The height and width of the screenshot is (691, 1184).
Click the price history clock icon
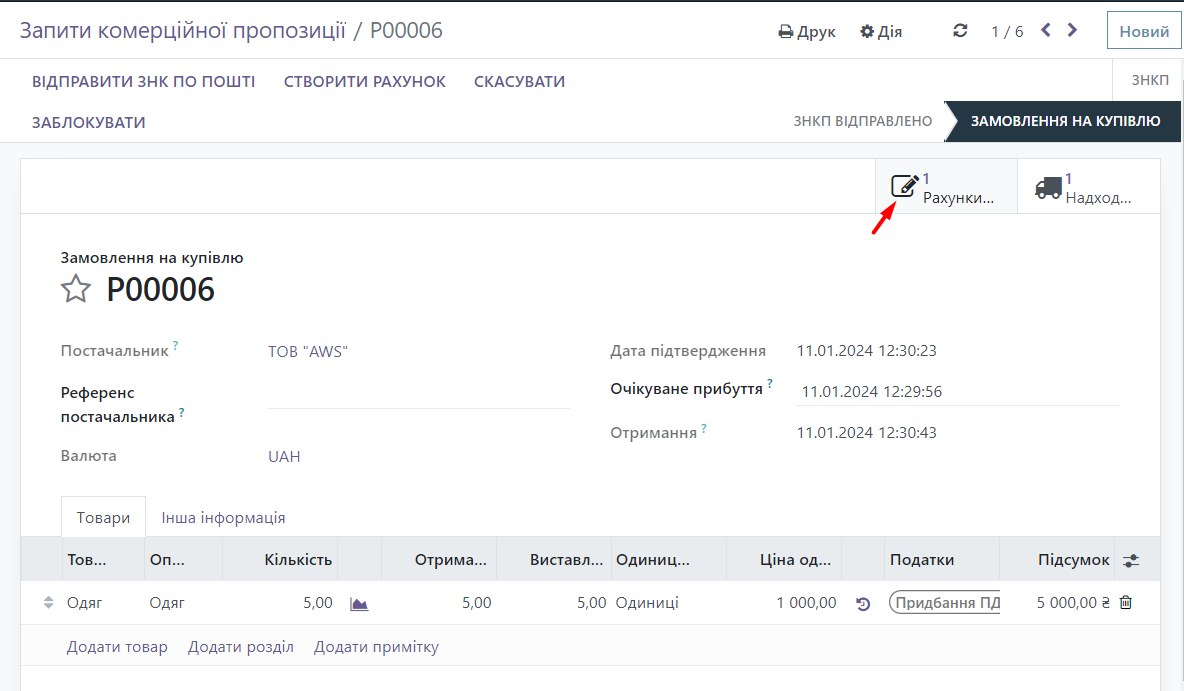click(x=863, y=604)
